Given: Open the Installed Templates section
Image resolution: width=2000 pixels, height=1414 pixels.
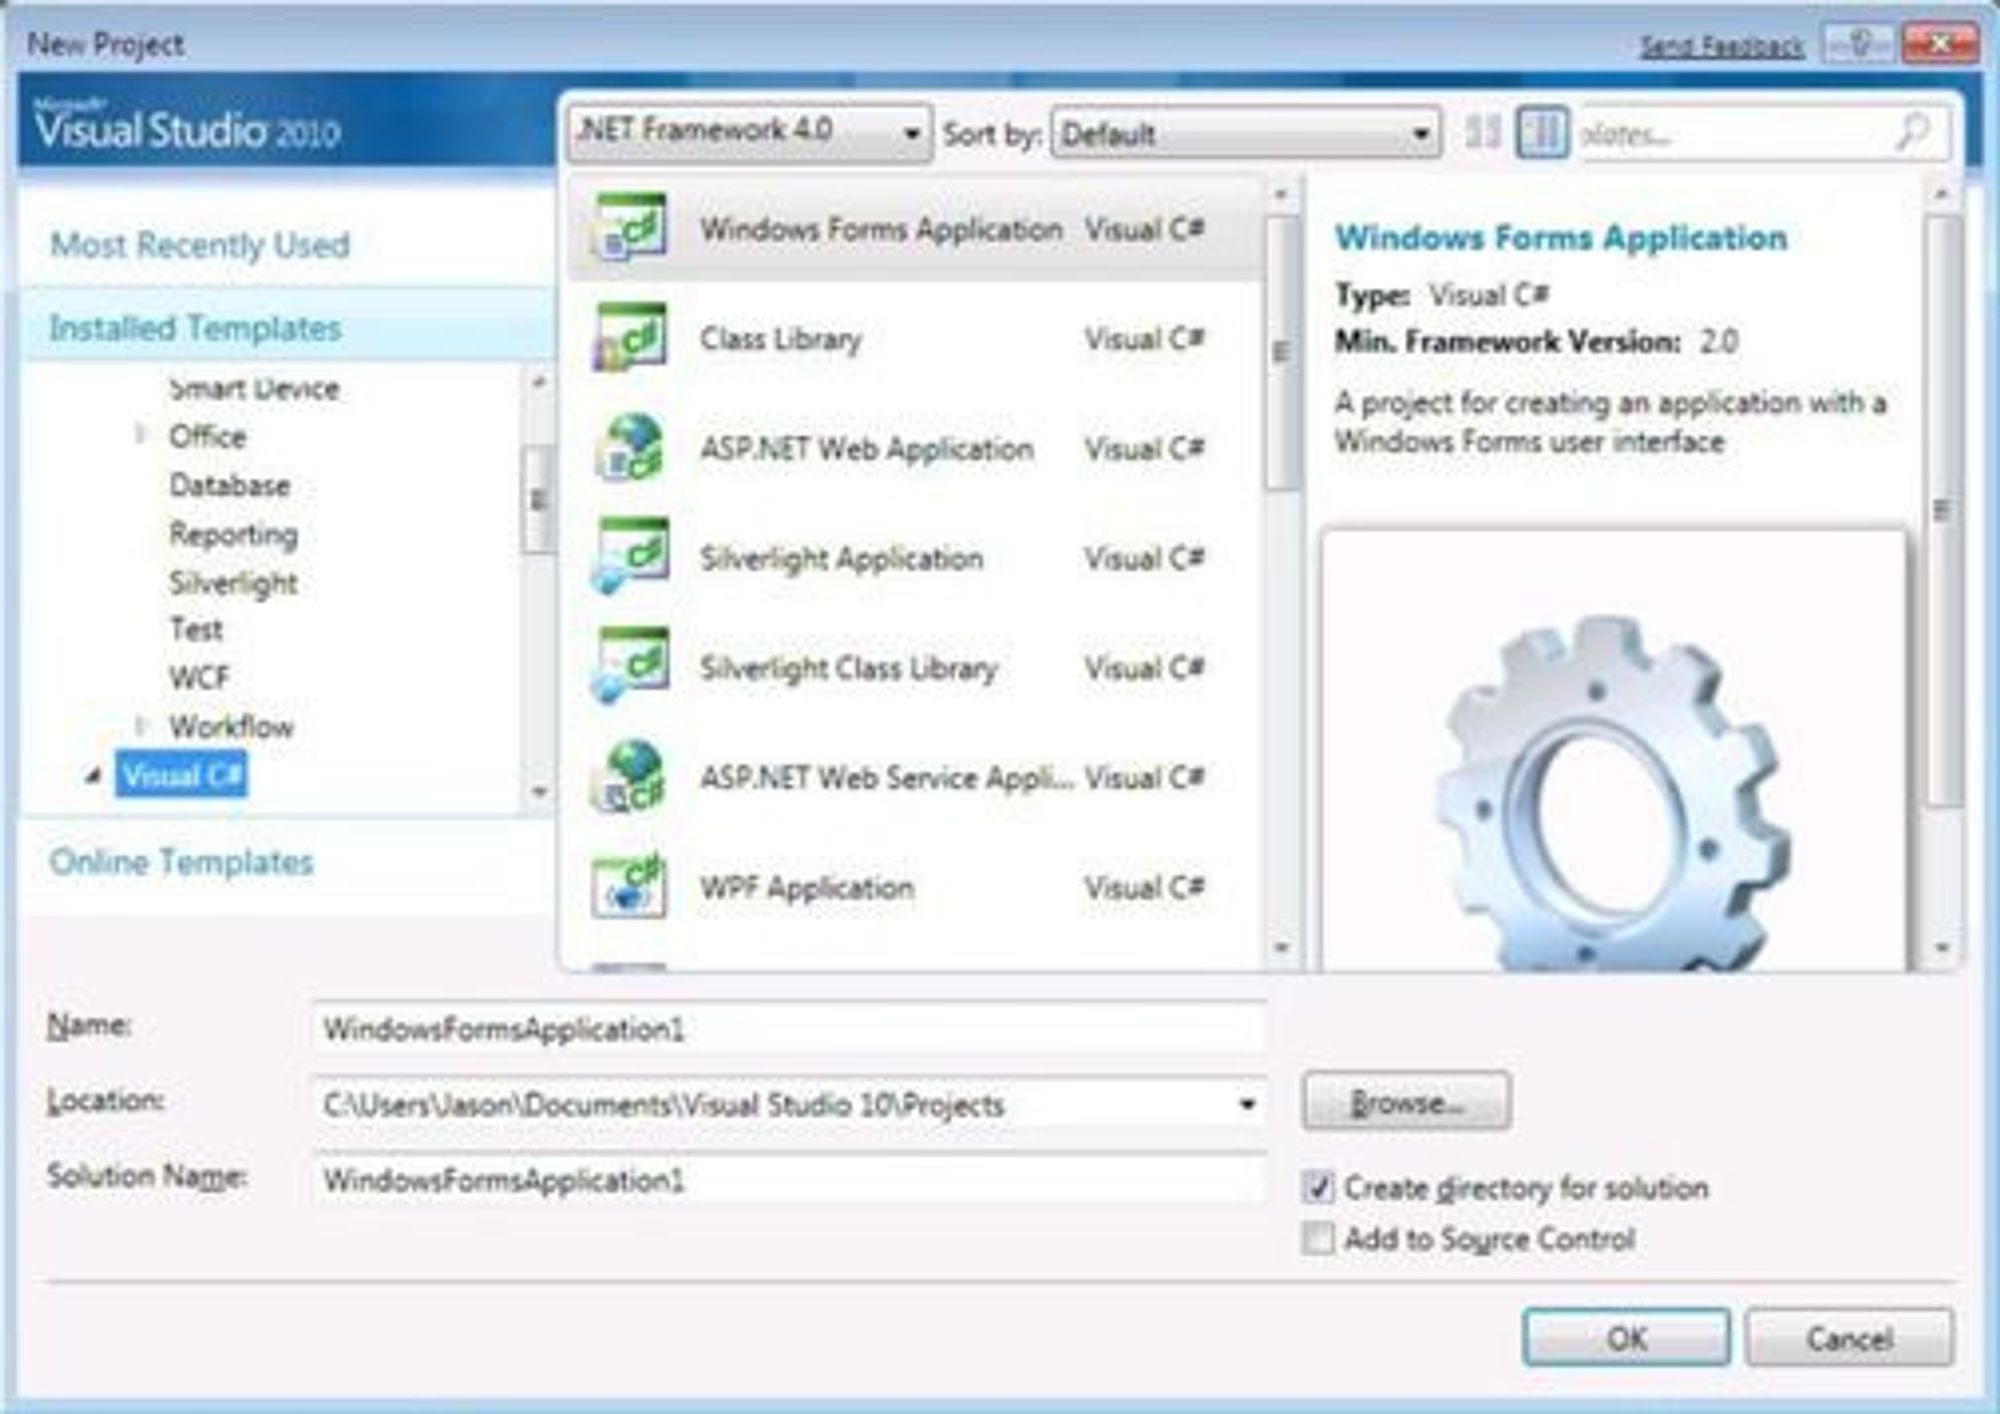Looking at the screenshot, I should [196, 327].
